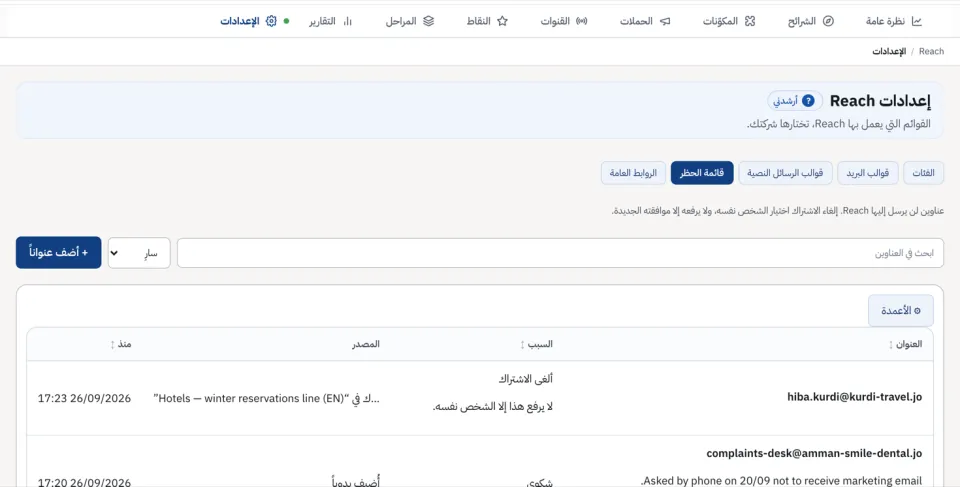Click the megaphone icon for الحملات
The height and width of the screenshot is (487, 960).
665,21
